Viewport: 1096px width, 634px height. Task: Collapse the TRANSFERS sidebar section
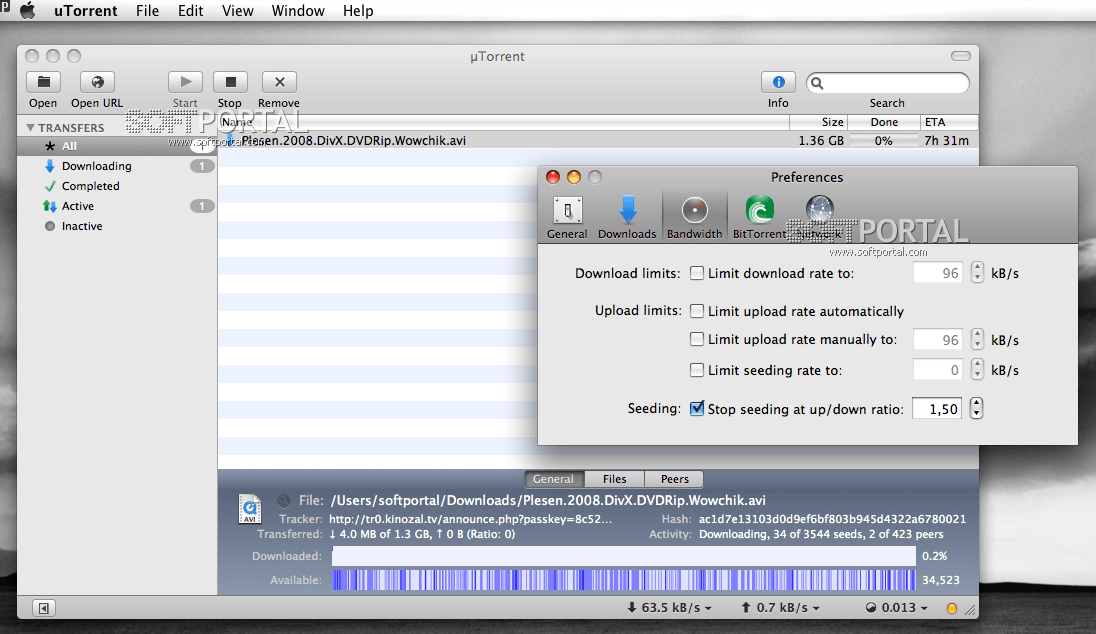(30, 128)
